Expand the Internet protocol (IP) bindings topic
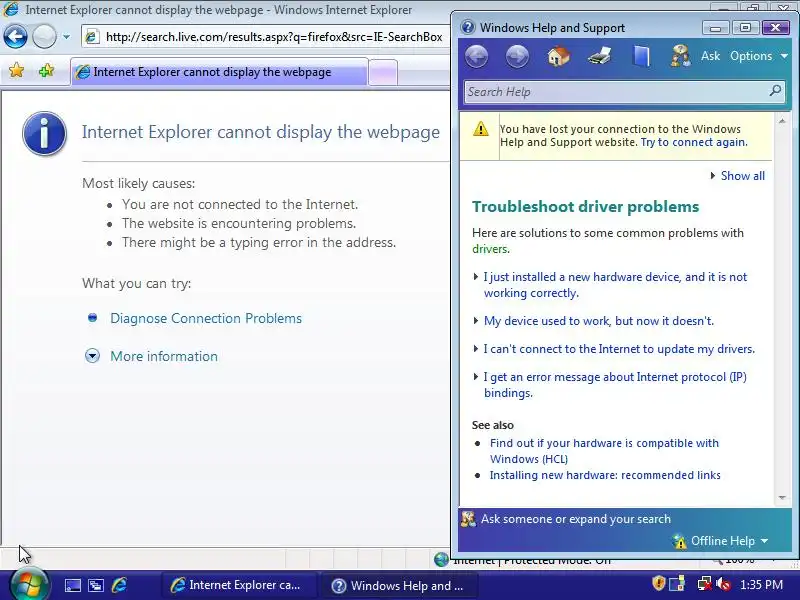The width and height of the screenshot is (800, 600). (614, 385)
